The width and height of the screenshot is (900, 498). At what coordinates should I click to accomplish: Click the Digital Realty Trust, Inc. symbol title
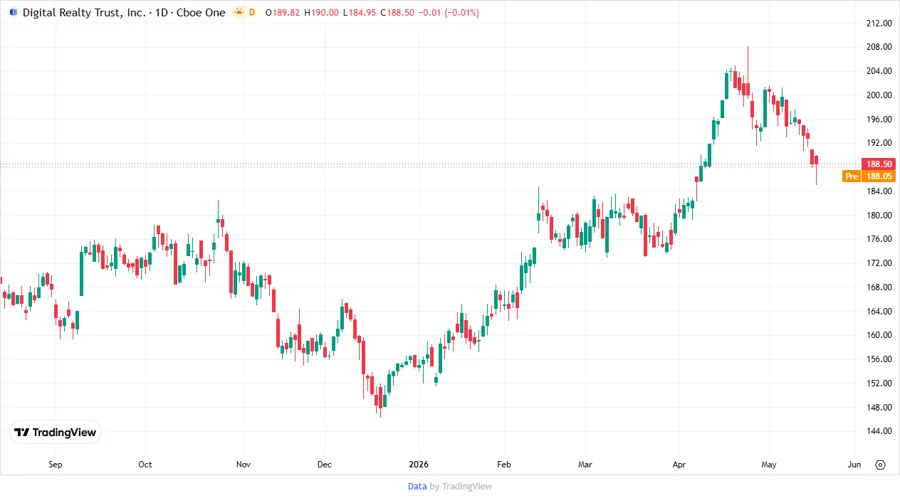(84, 12)
